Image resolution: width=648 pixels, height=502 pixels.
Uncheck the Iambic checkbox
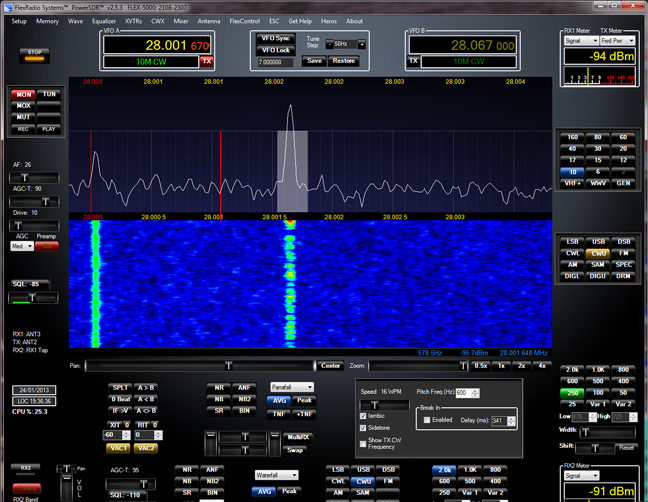coord(363,416)
